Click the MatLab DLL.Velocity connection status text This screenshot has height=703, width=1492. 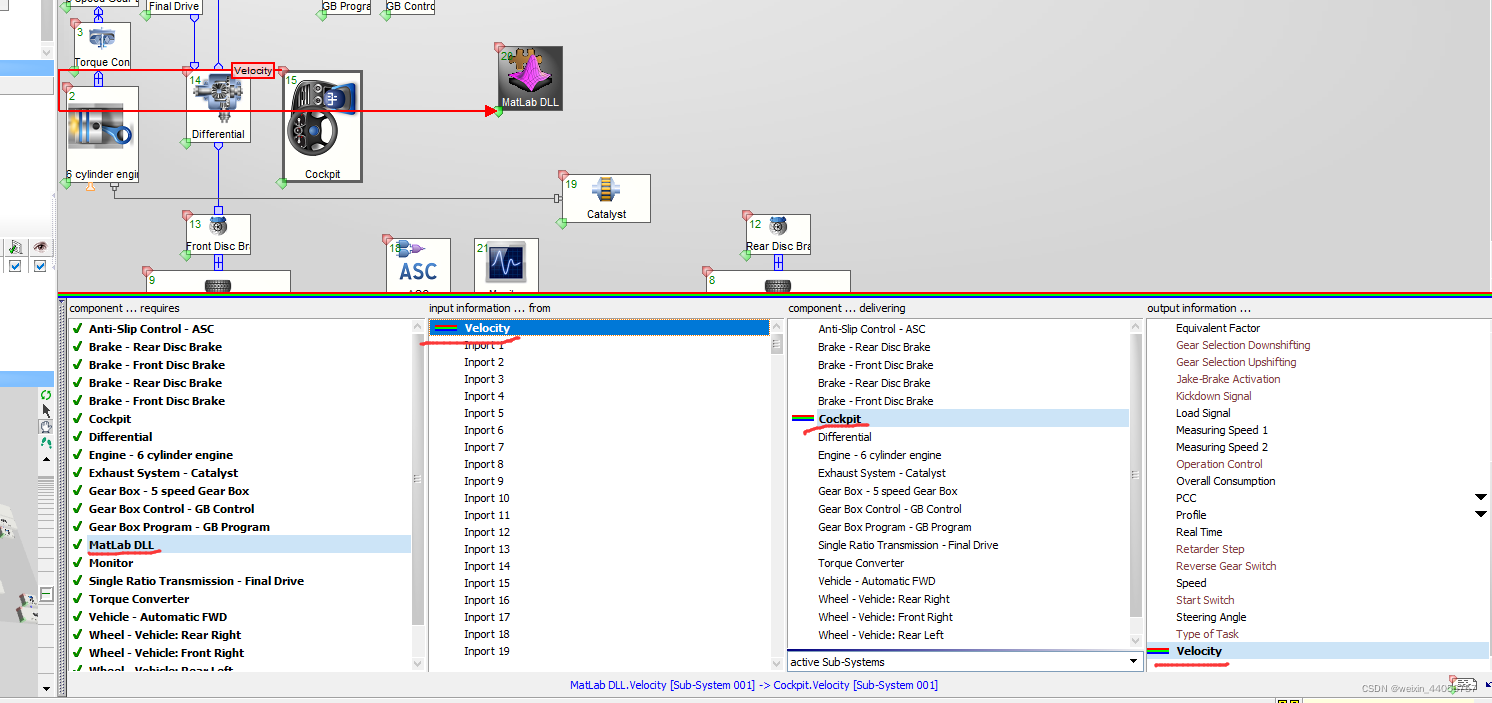754,685
